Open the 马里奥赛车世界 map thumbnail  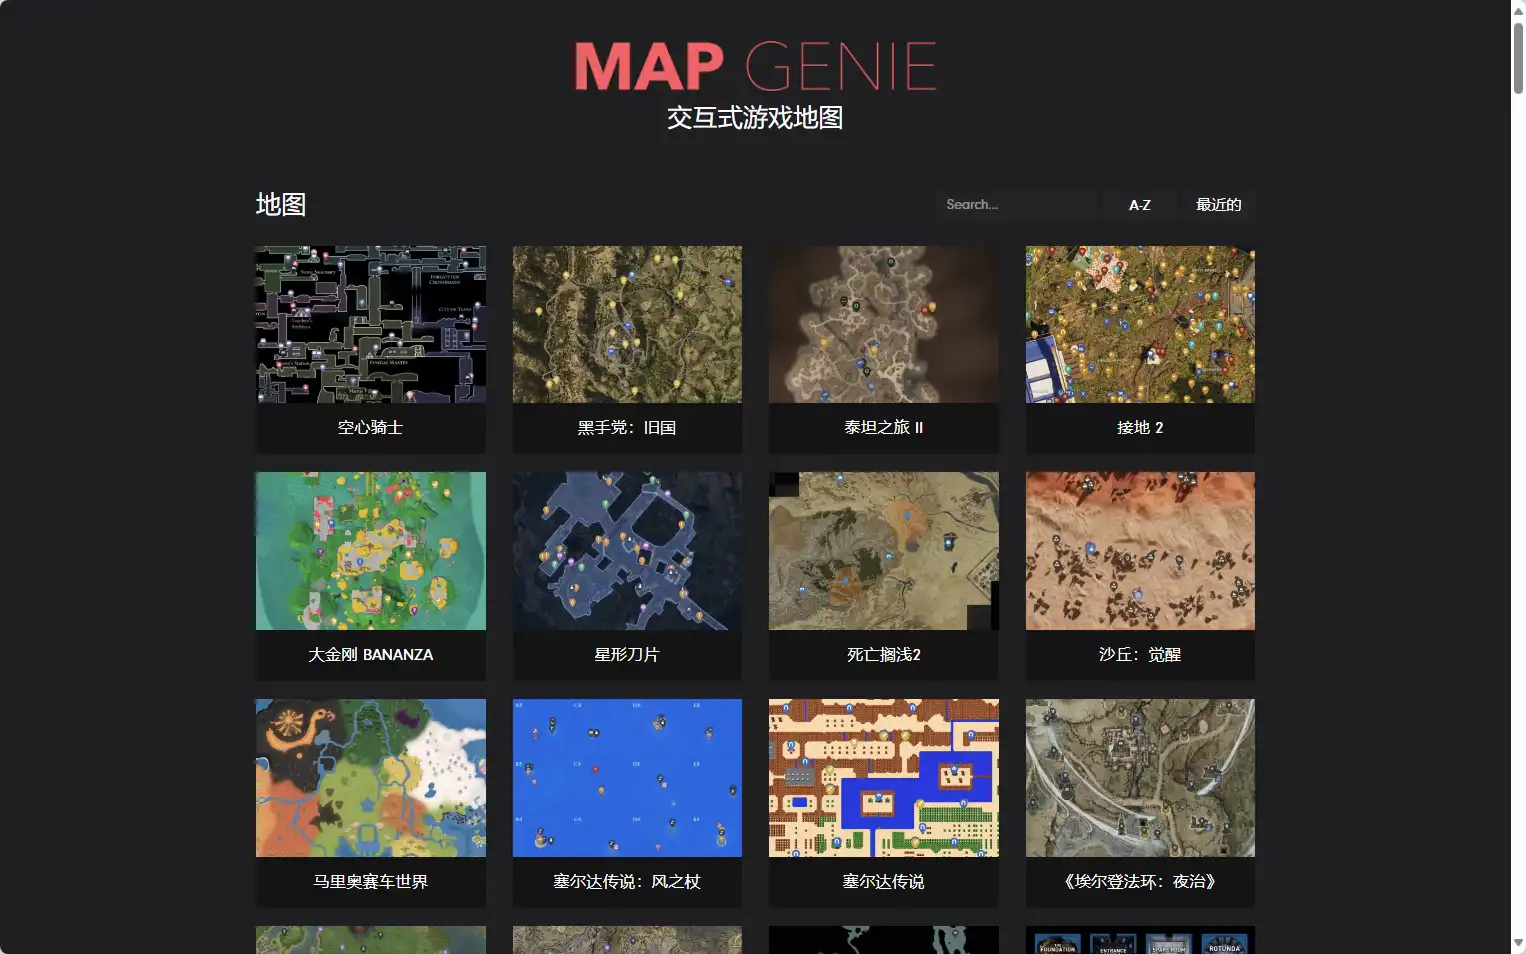[x=370, y=778]
